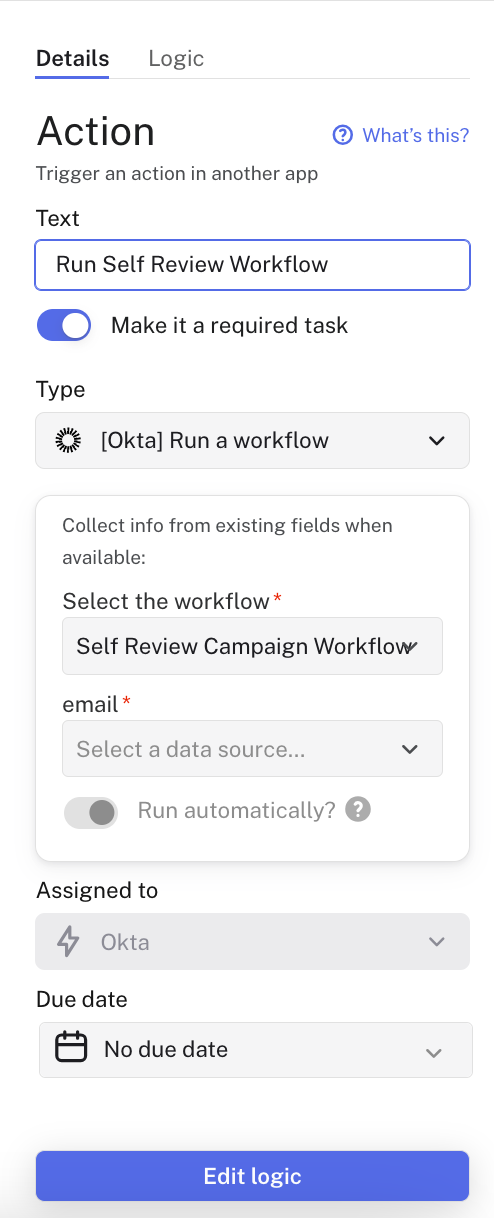Open the email data source dropdown
The width and height of the screenshot is (494, 1218).
coord(252,749)
